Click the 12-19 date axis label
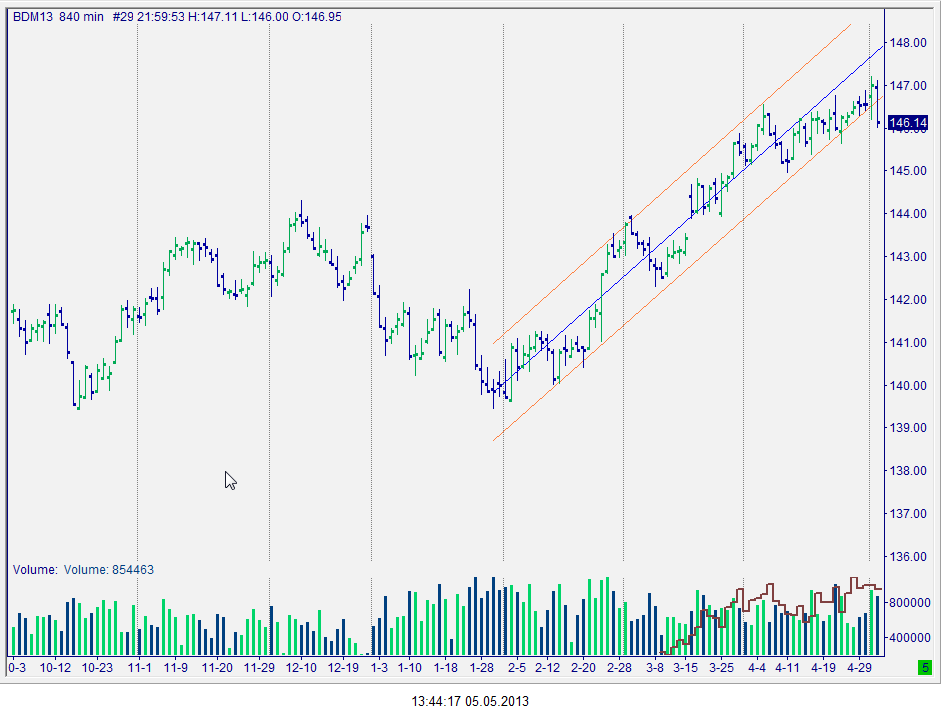 (x=343, y=668)
